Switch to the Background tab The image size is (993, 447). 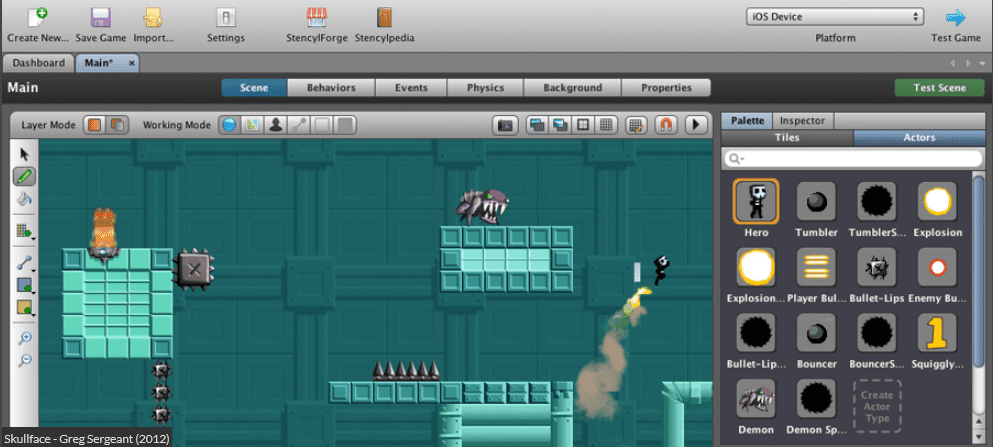[572, 88]
